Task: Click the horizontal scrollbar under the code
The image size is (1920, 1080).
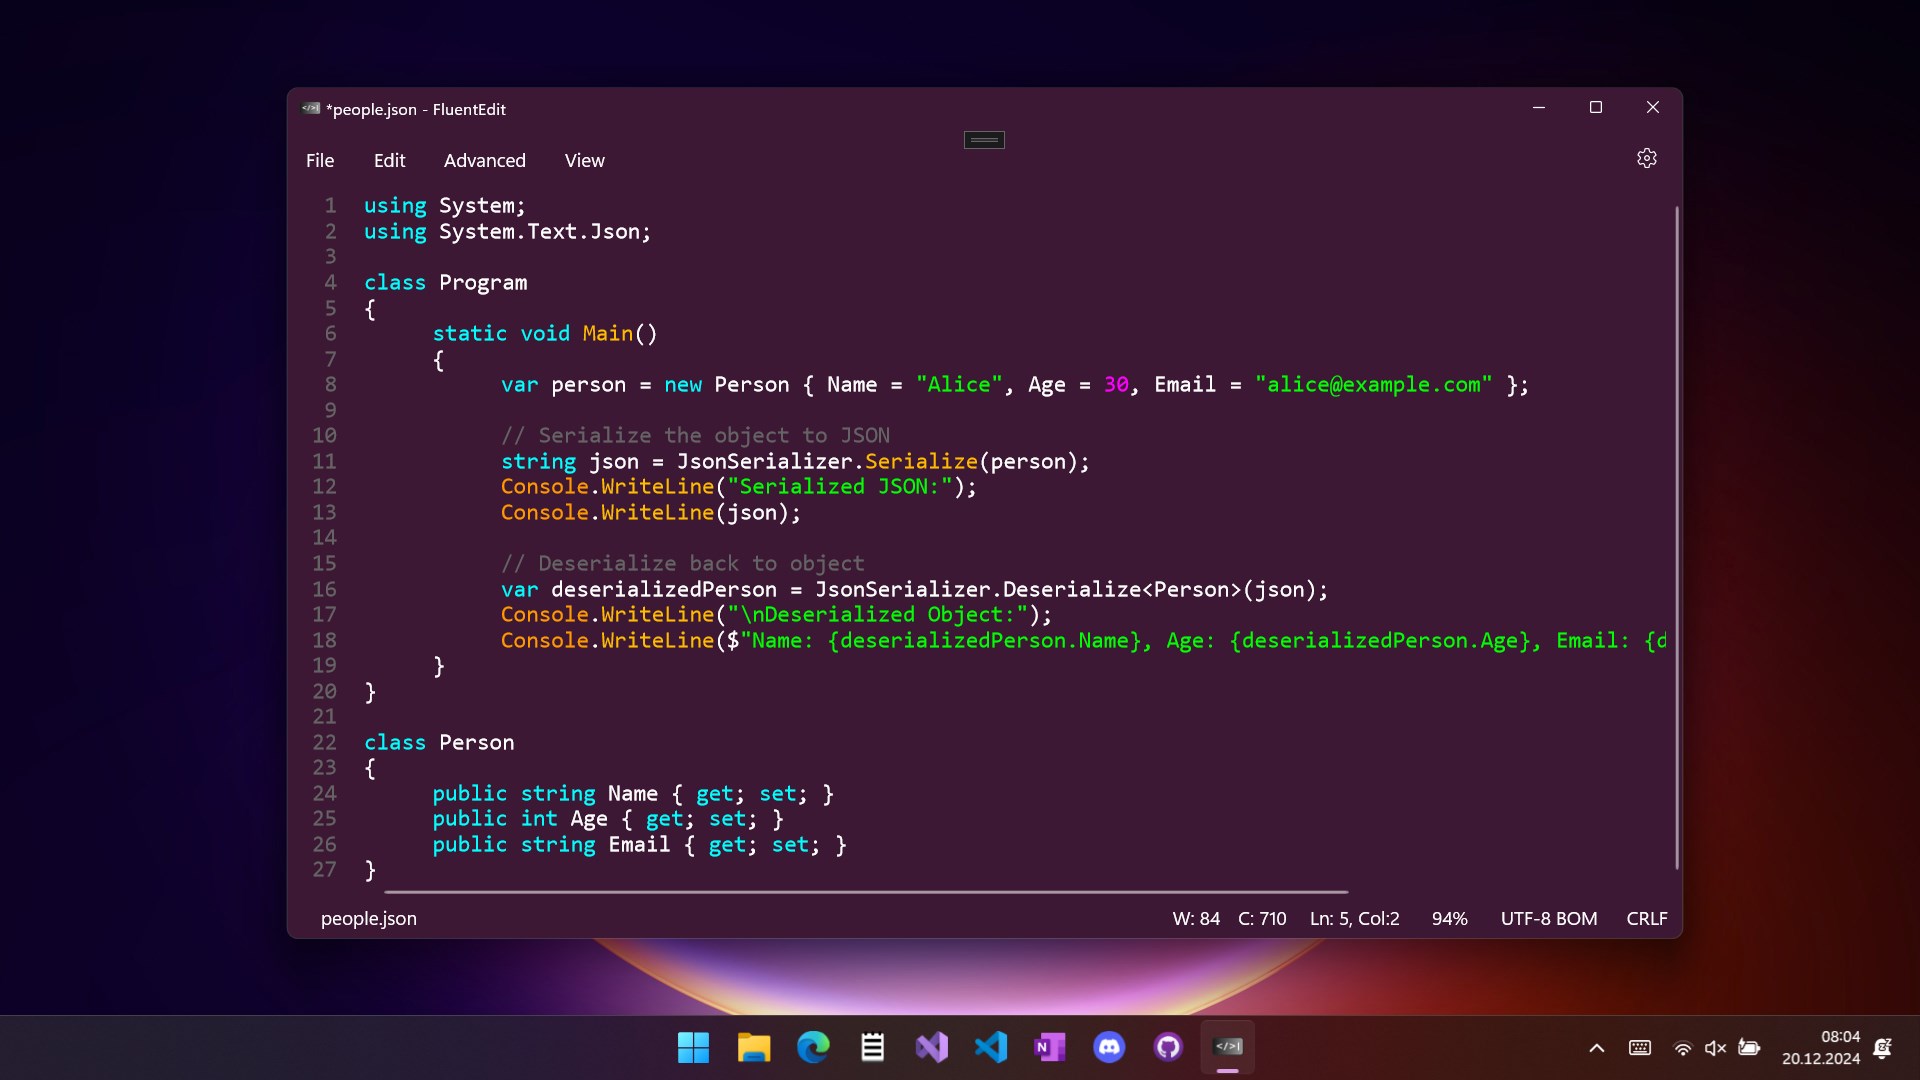Action: coord(866,891)
